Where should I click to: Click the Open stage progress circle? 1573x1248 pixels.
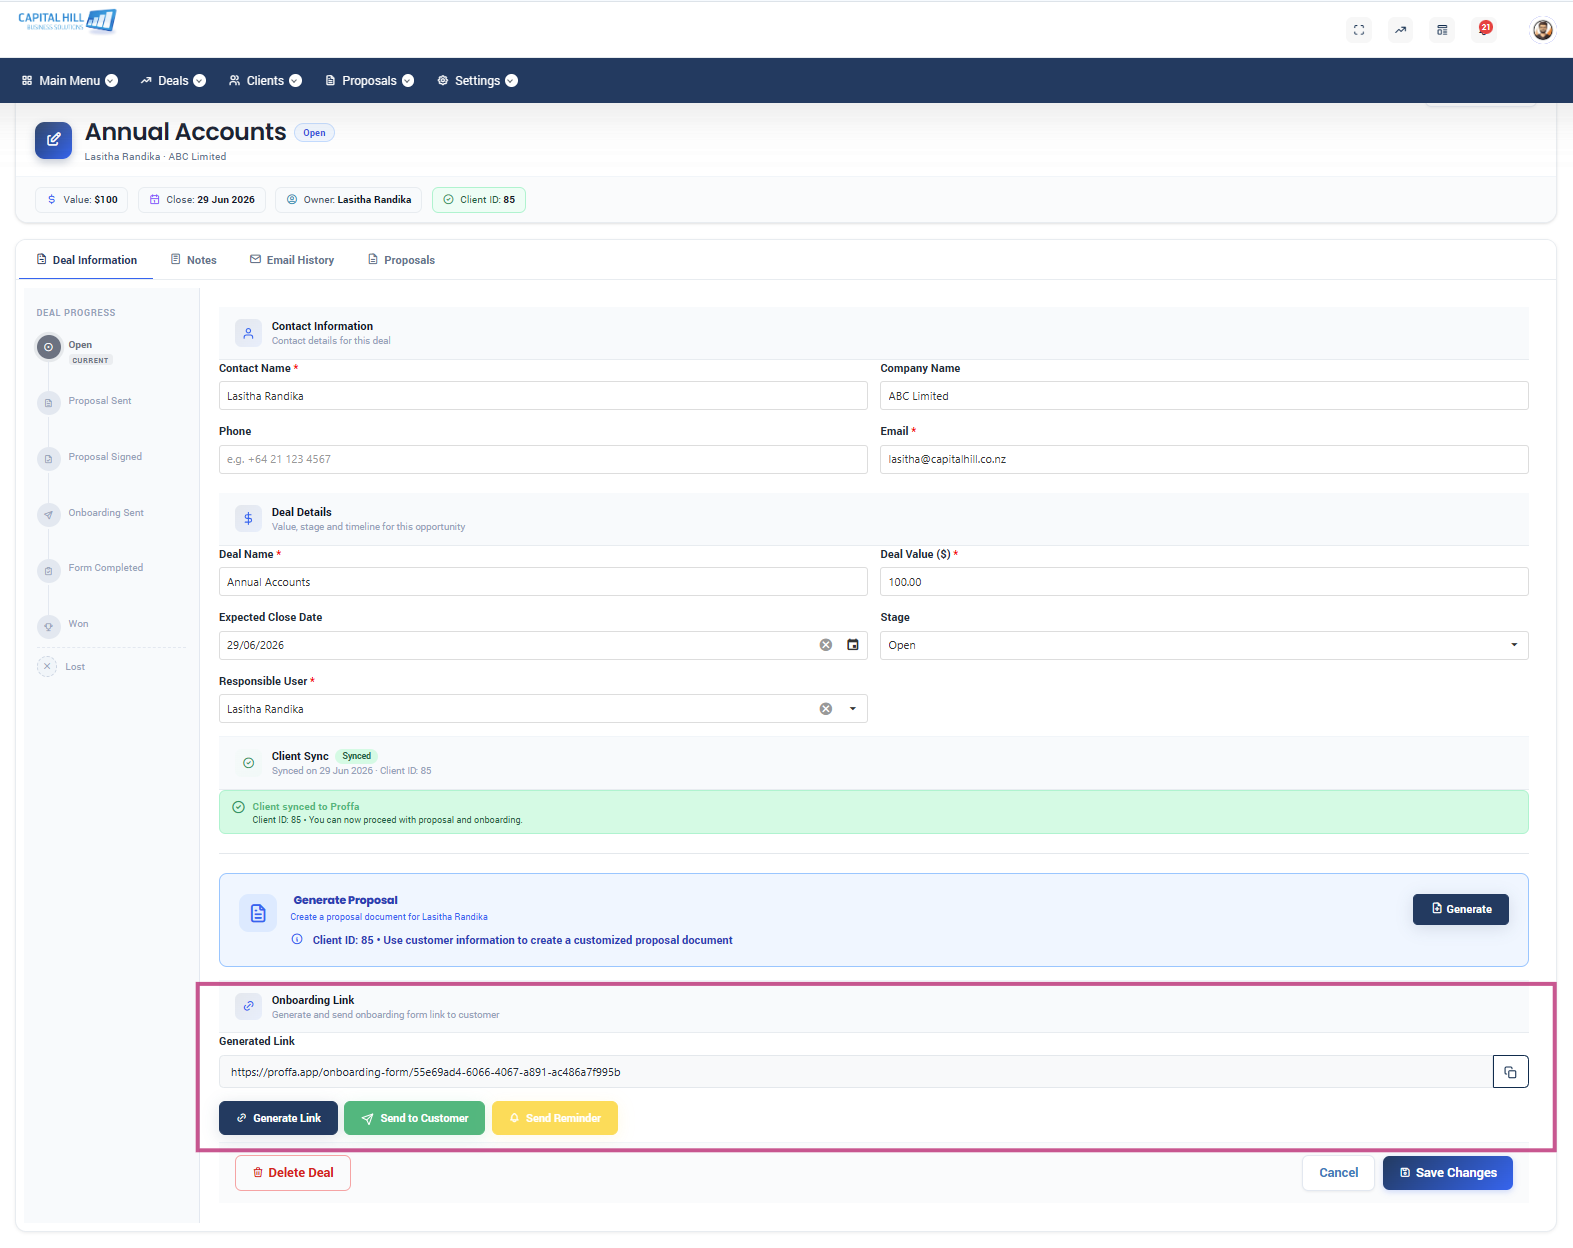point(48,347)
